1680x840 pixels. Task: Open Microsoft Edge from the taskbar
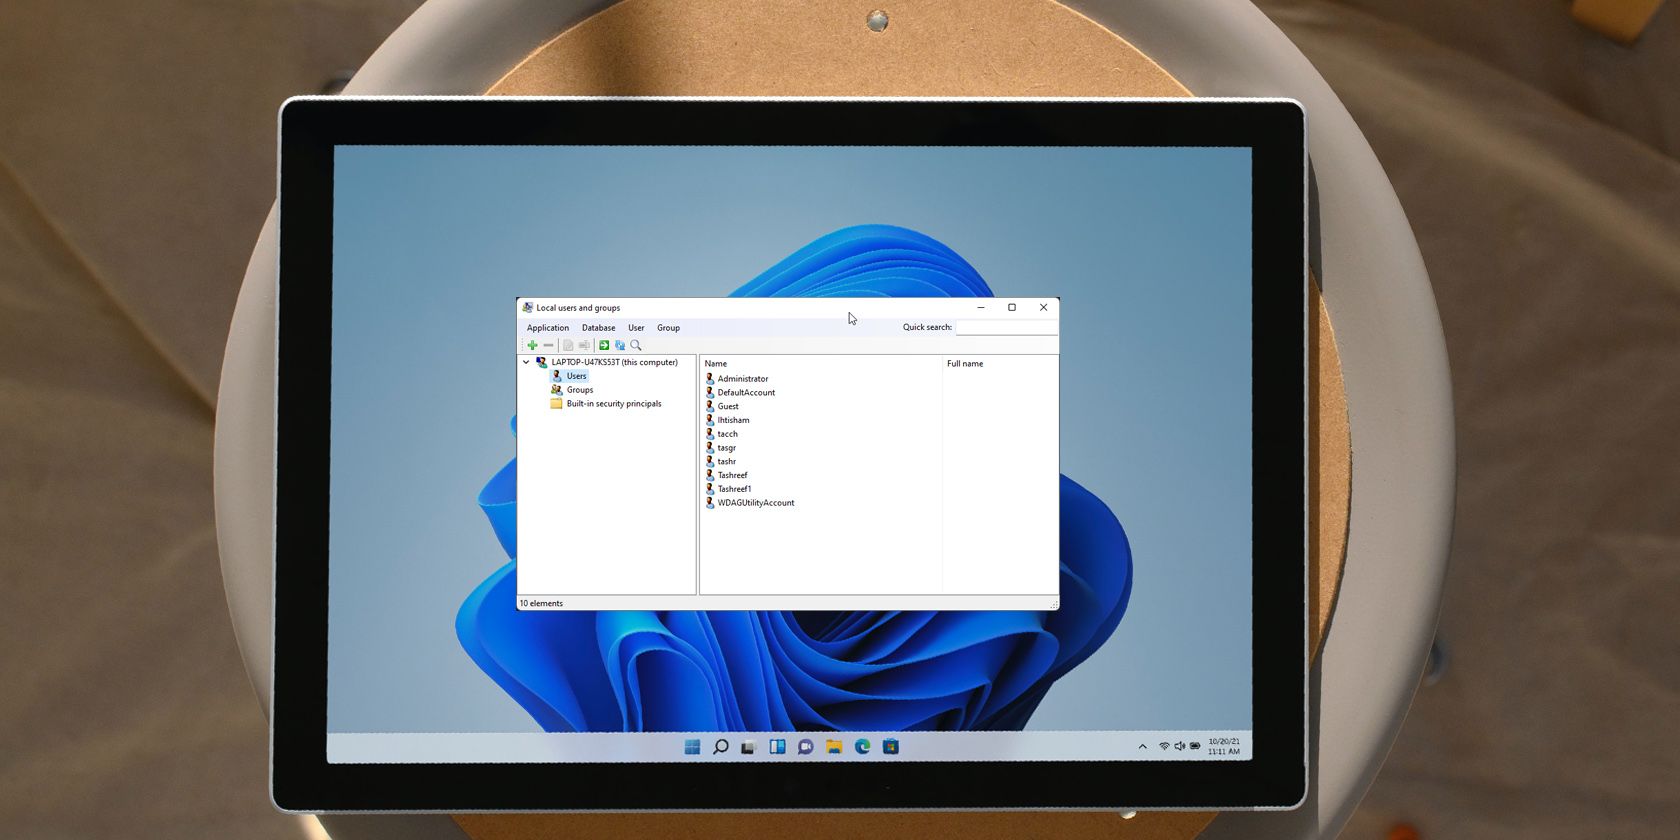pos(862,747)
